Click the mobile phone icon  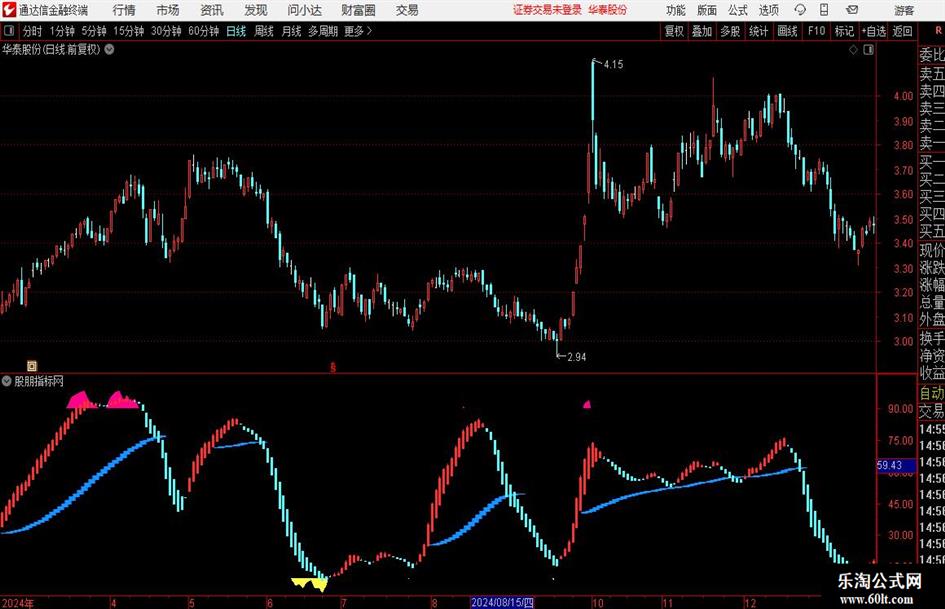[x=824, y=10]
